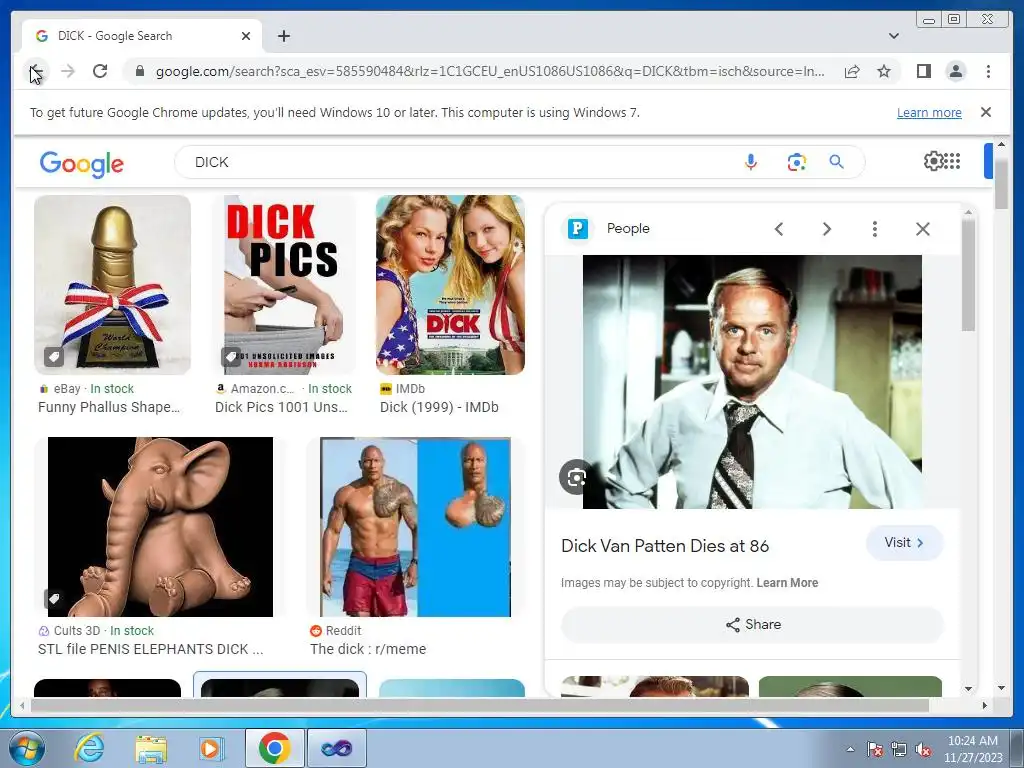1024x768 pixels.
Task: Click the eBay source label
Action: pyautogui.click(x=67, y=389)
